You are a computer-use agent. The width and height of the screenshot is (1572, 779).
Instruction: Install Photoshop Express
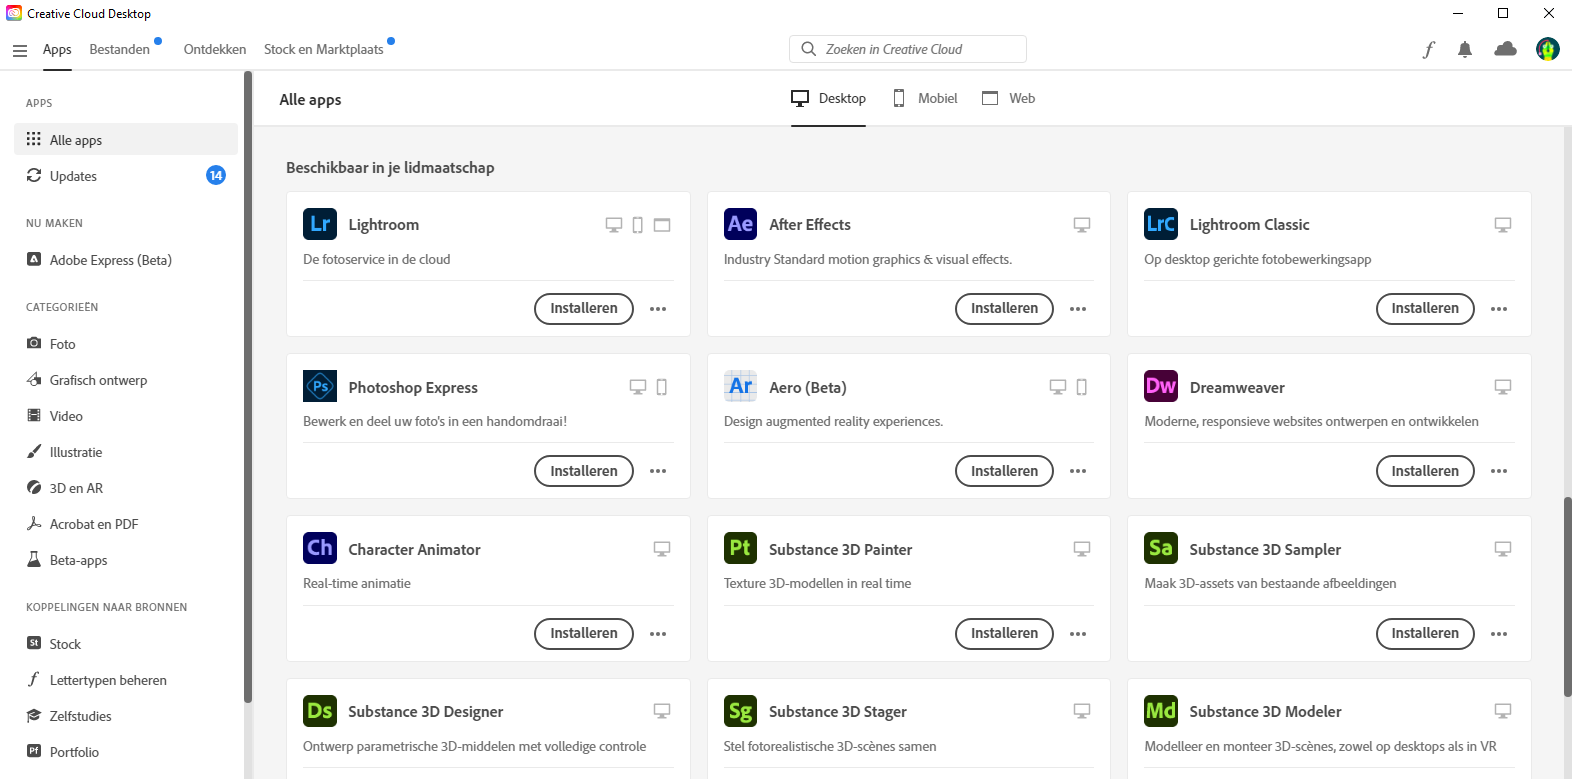tap(584, 471)
